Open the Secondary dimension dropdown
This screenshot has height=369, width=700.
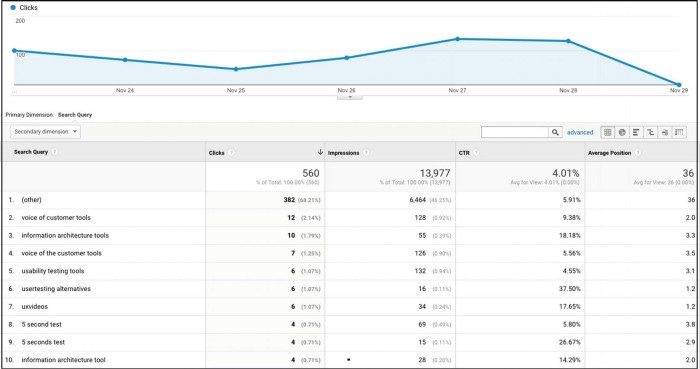(45, 132)
